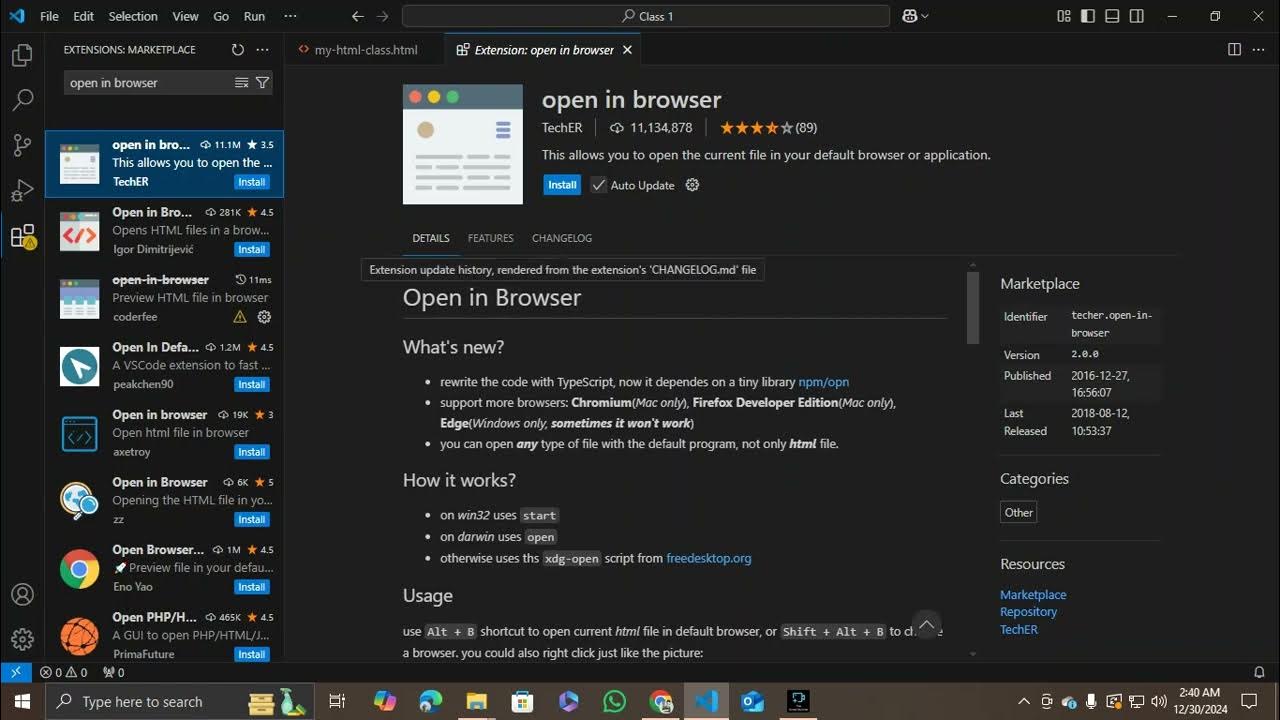Show errors and warnings in status bar
Screen dimensions: 1280x720
pos(62,673)
